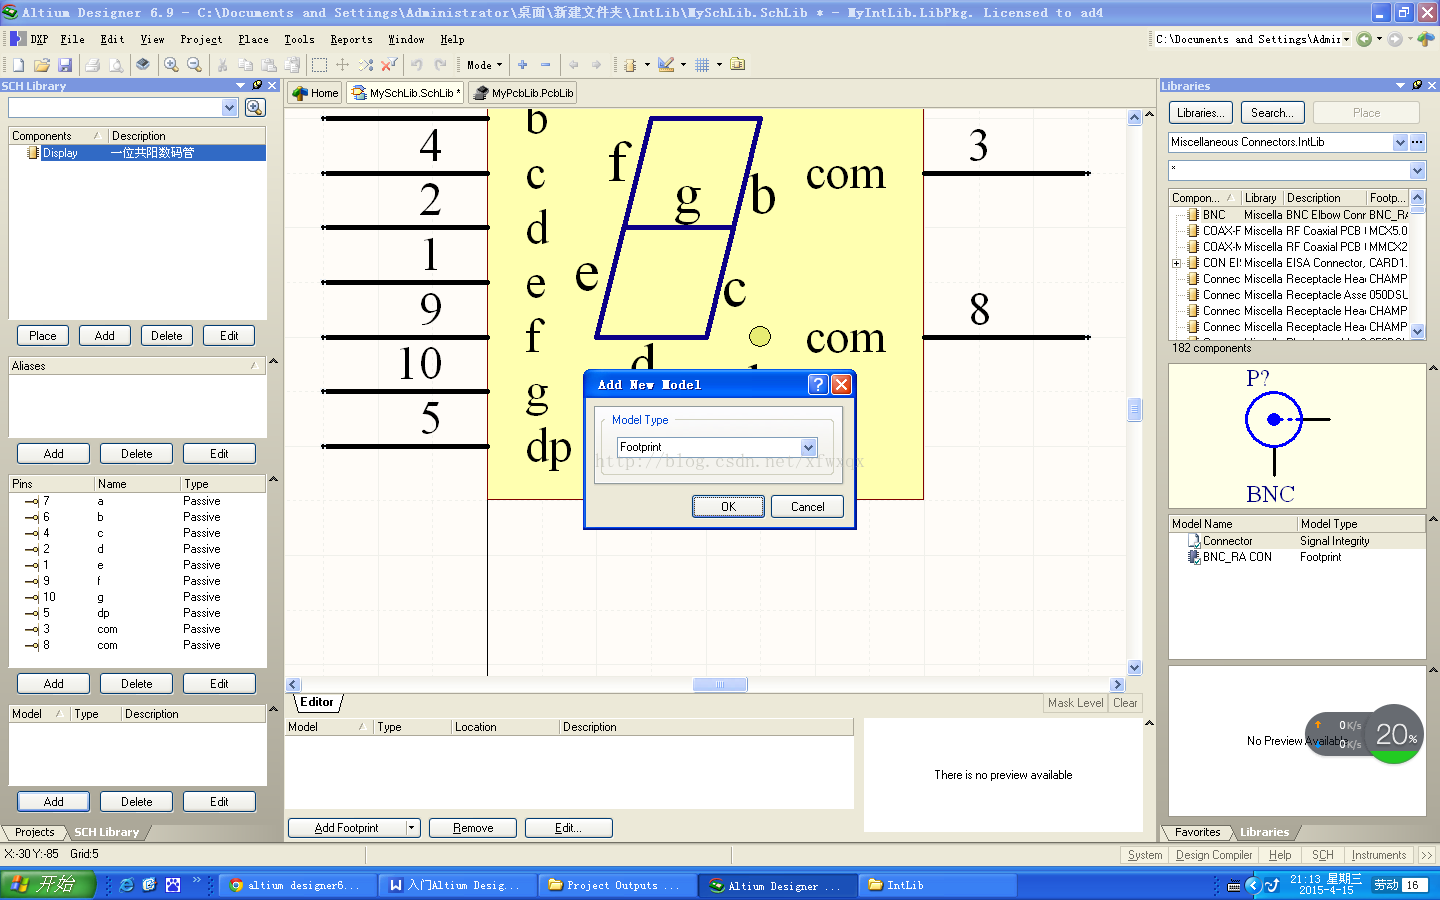Click the blue plus Add Part icon
Screen dimensions: 1440x900
point(522,65)
